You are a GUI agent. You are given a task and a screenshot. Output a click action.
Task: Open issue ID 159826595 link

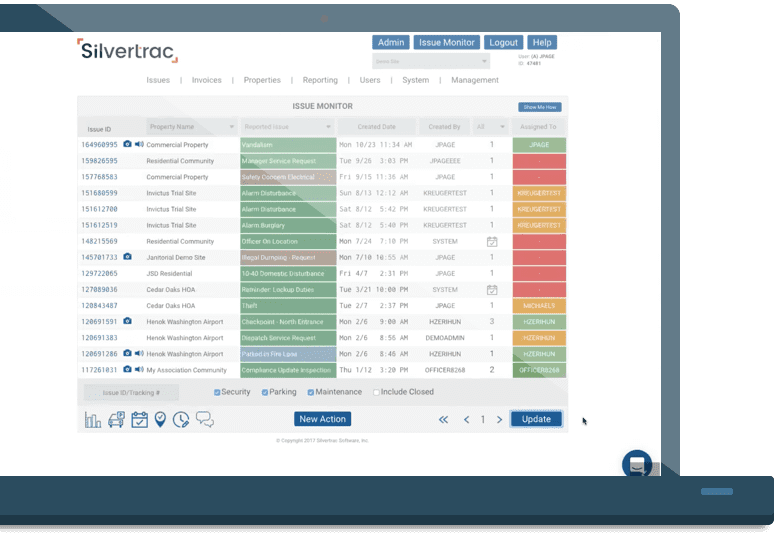100,161
